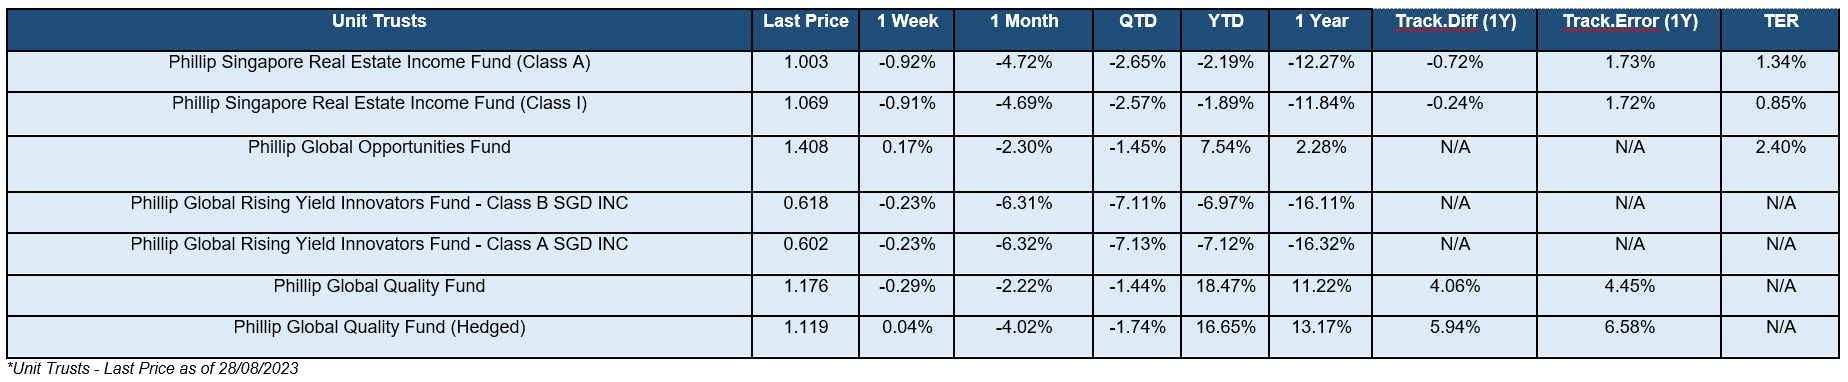Select Phillip Global Quality Fund (Hedged) name

tap(379, 327)
